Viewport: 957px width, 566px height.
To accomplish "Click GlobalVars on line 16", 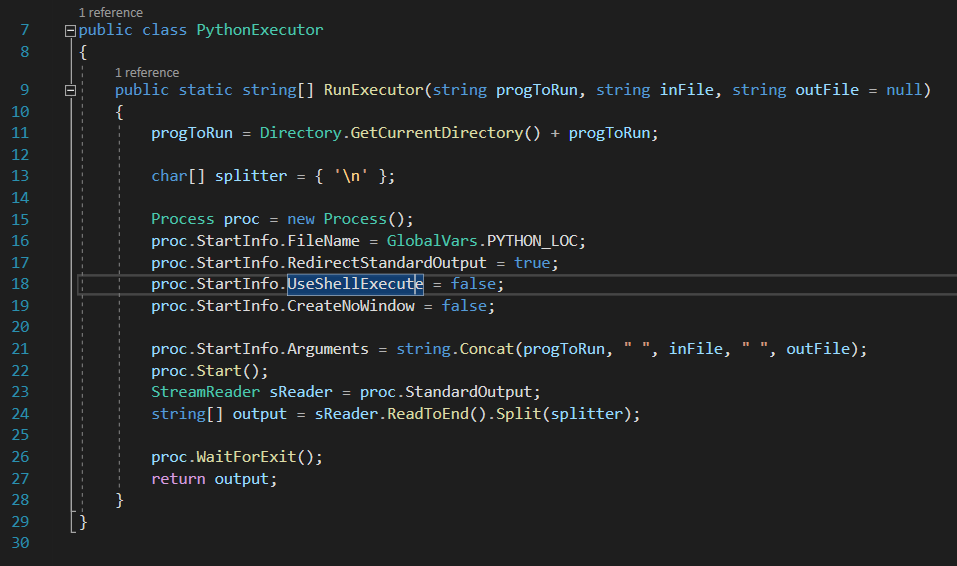I will pyautogui.click(x=432, y=241).
